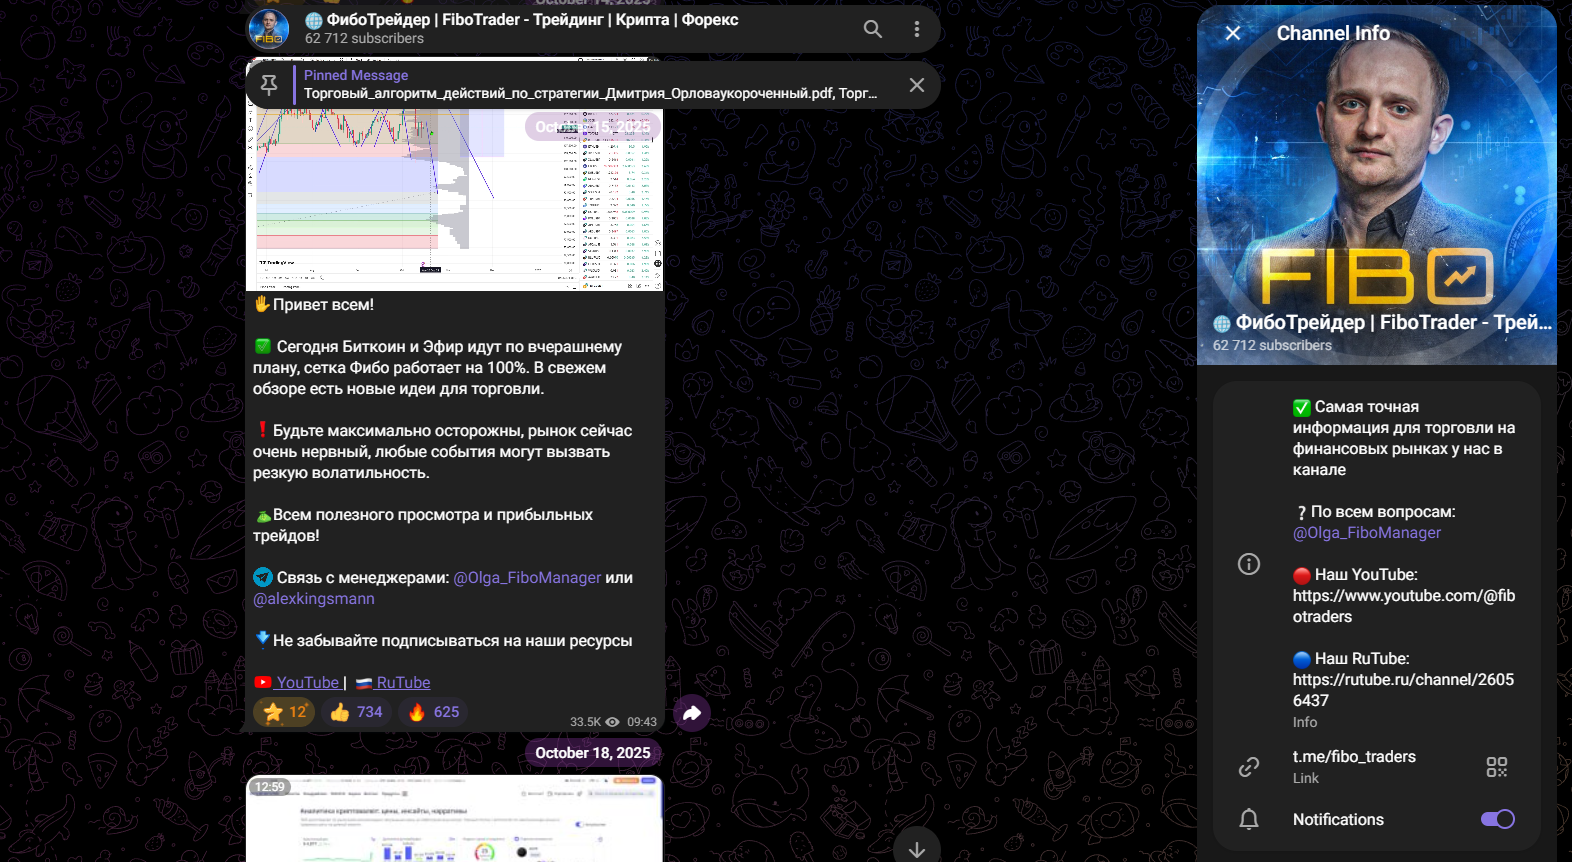Click the t.me/fibo_traders channel link
1572x862 pixels.
click(x=1354, y=757)
